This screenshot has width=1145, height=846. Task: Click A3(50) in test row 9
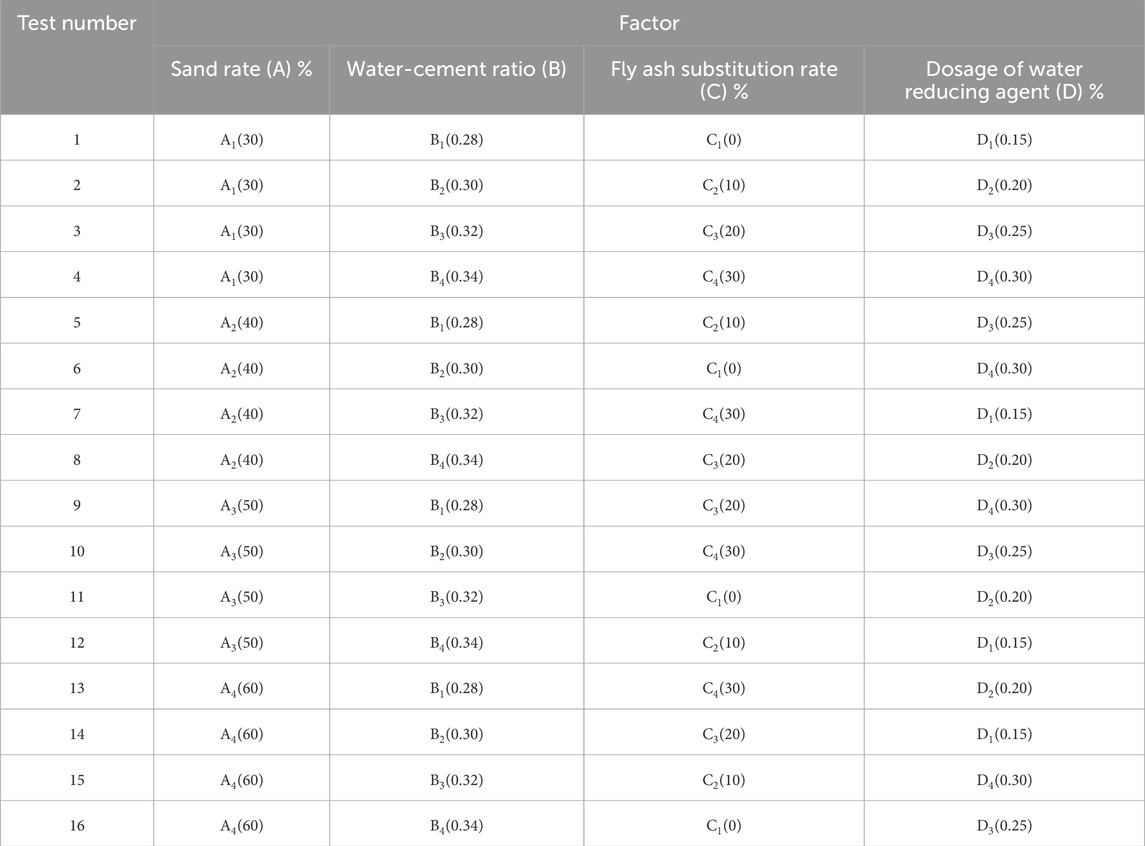(242, 505)
